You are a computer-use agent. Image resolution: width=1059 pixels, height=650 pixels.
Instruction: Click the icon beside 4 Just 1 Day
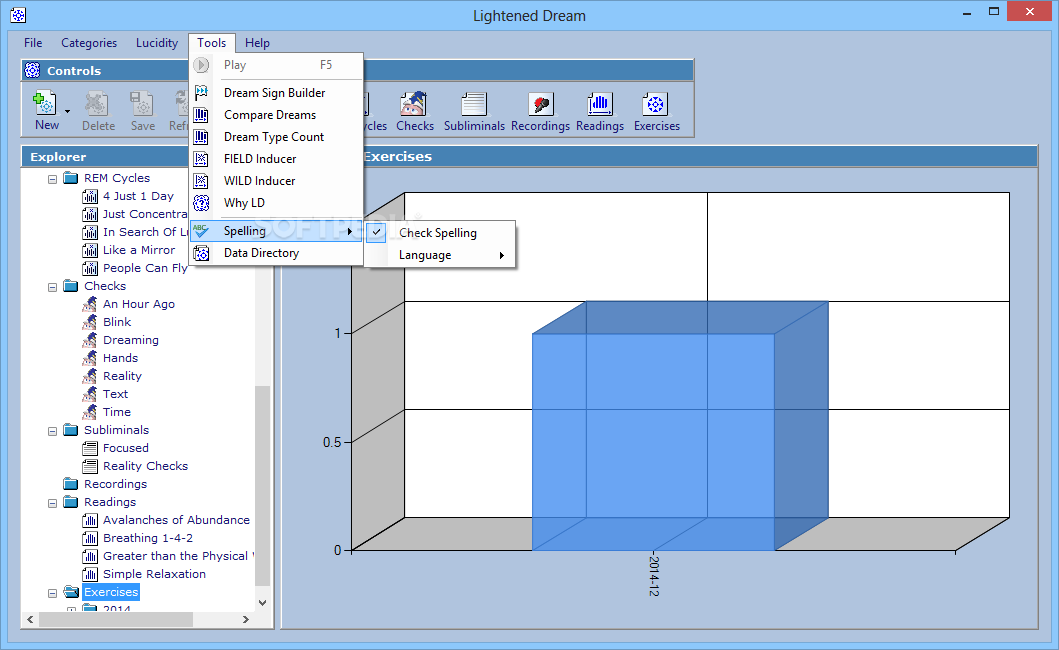(x=90, y=196)
